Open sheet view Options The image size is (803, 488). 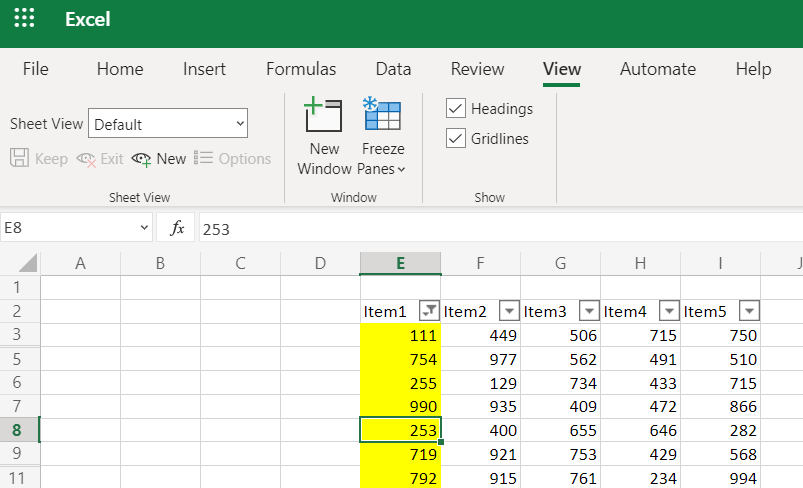tap(233, 159)
